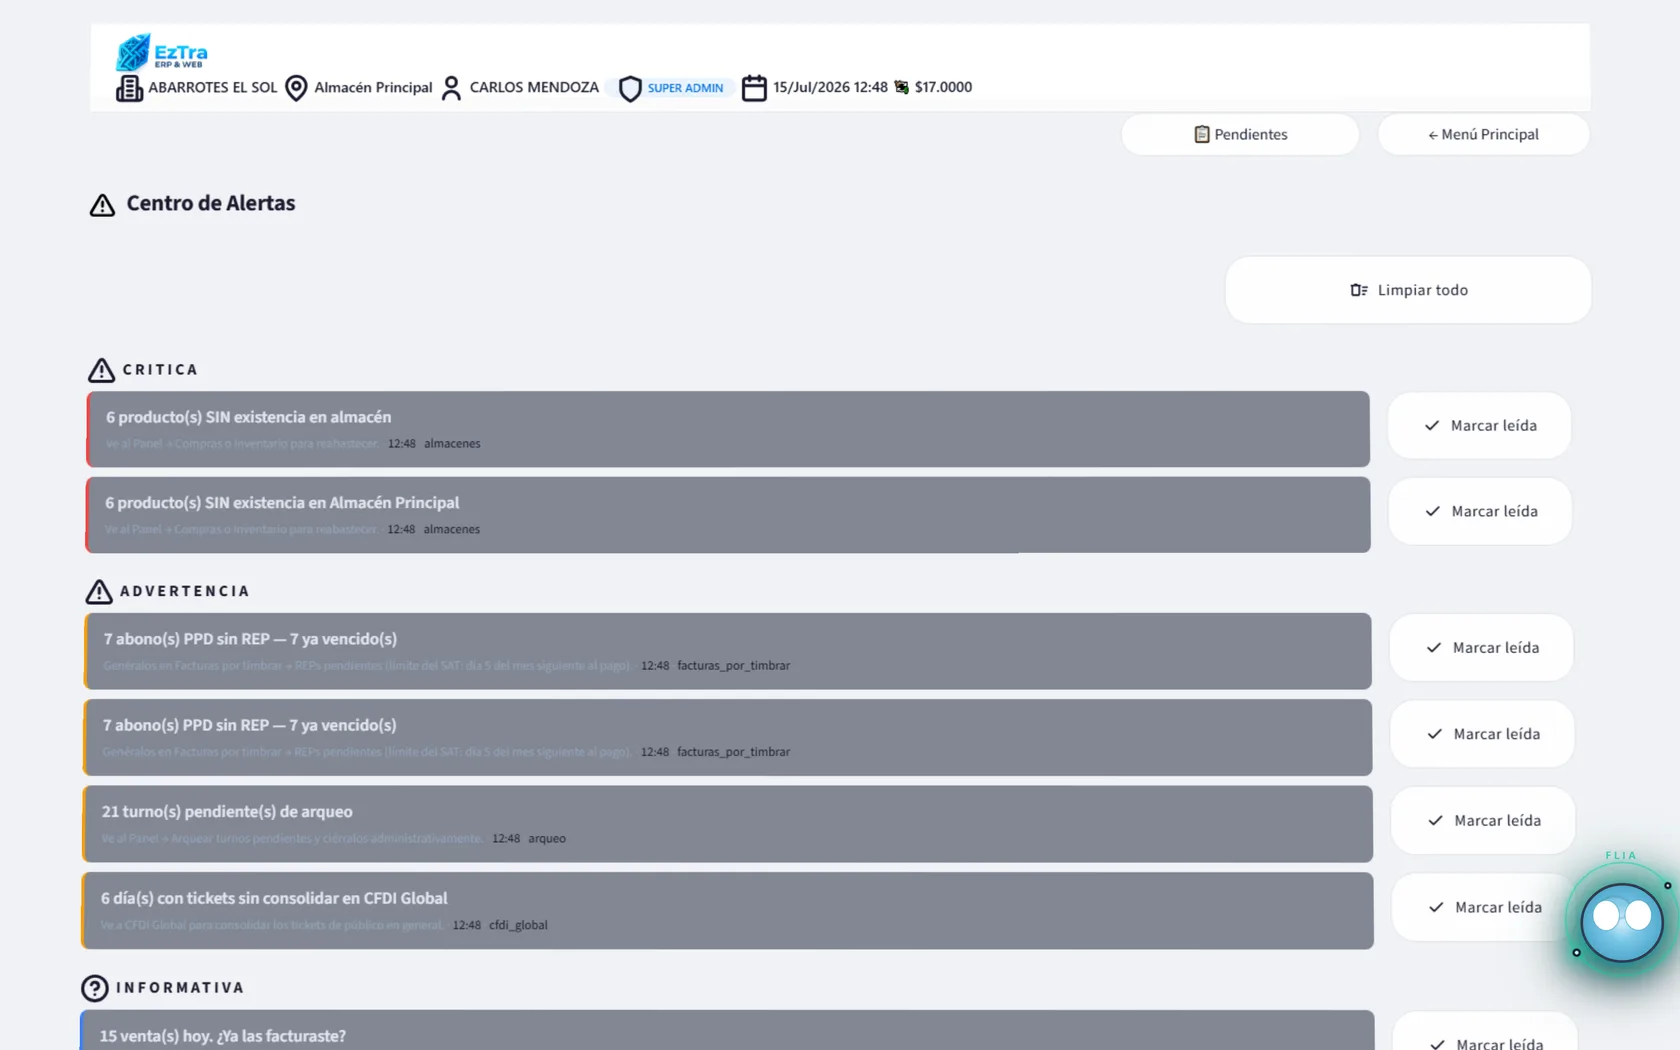This screenshot has height=1050, width=1680.
Task: Open the Pendientes view
Action: (1240, 134)
